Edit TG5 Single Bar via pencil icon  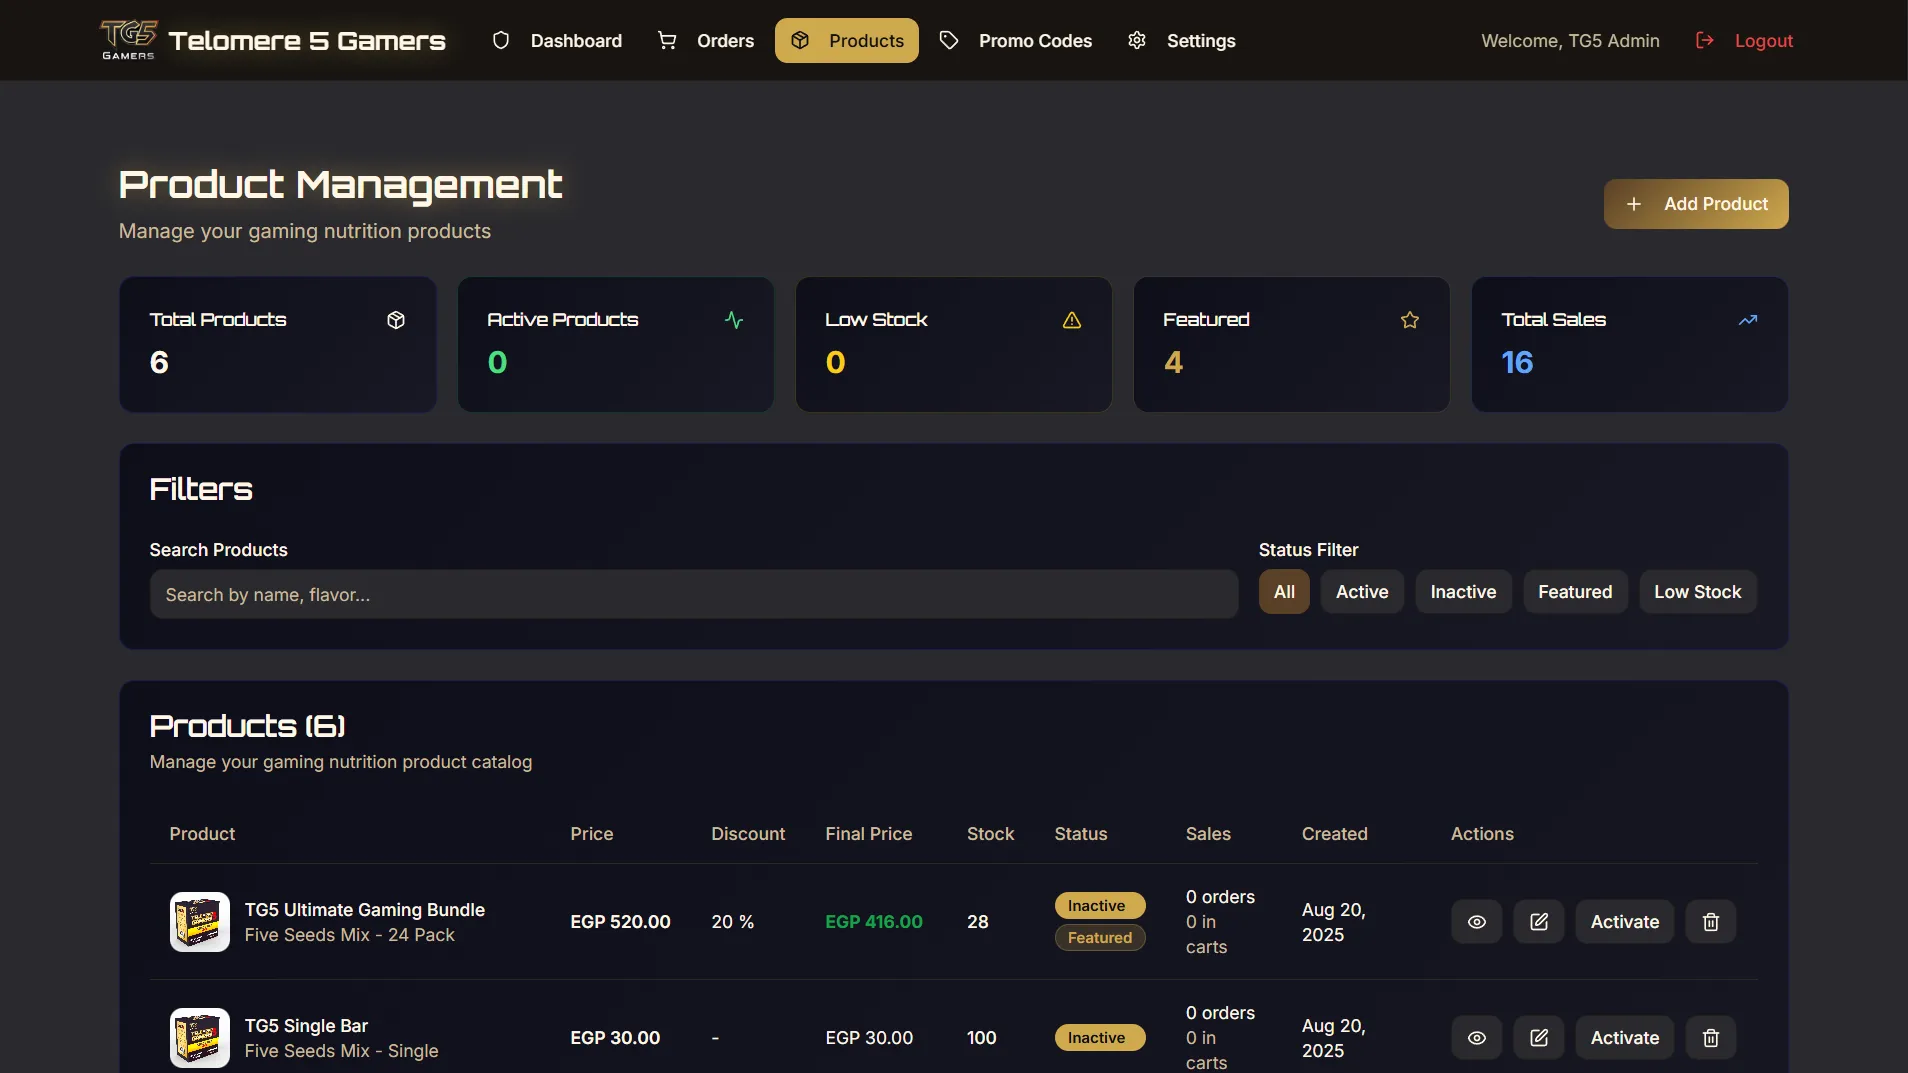(1539, 1038)
